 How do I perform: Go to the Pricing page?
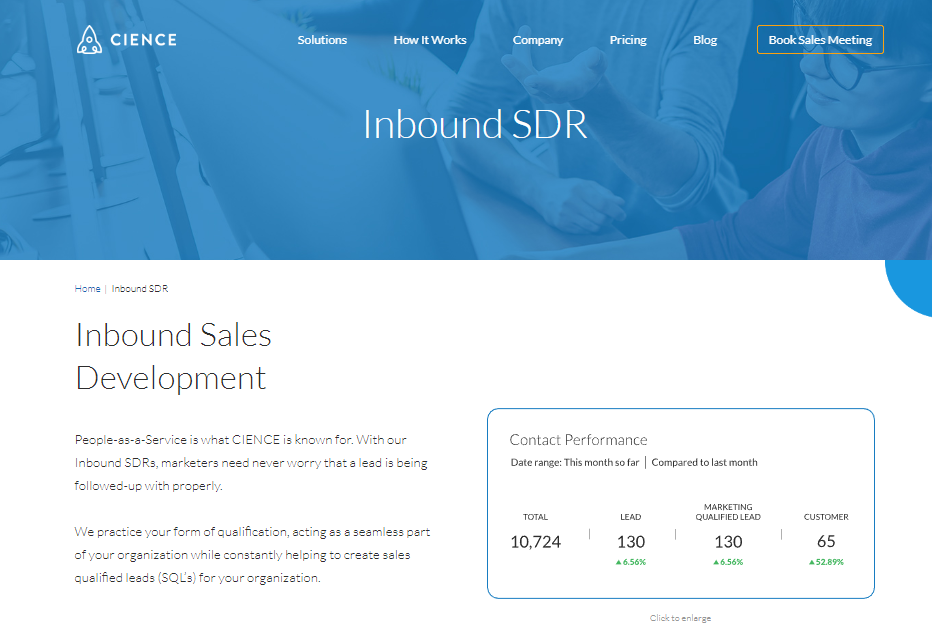coord(628,40)
